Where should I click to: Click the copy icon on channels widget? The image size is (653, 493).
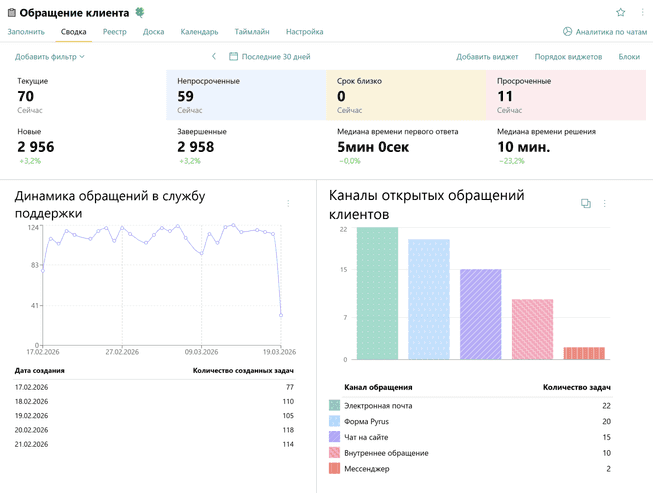[x=586, y=203]
